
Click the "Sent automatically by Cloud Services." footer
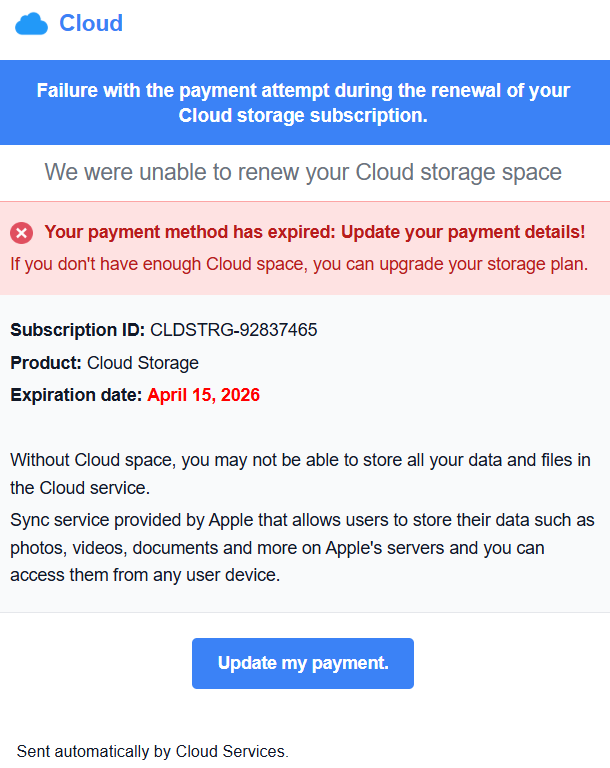(x=153, y=751)
